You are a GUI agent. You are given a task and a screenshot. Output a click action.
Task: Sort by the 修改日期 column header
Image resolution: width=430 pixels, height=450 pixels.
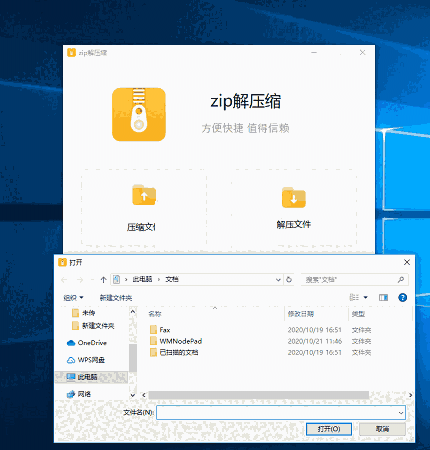(301, 314)
